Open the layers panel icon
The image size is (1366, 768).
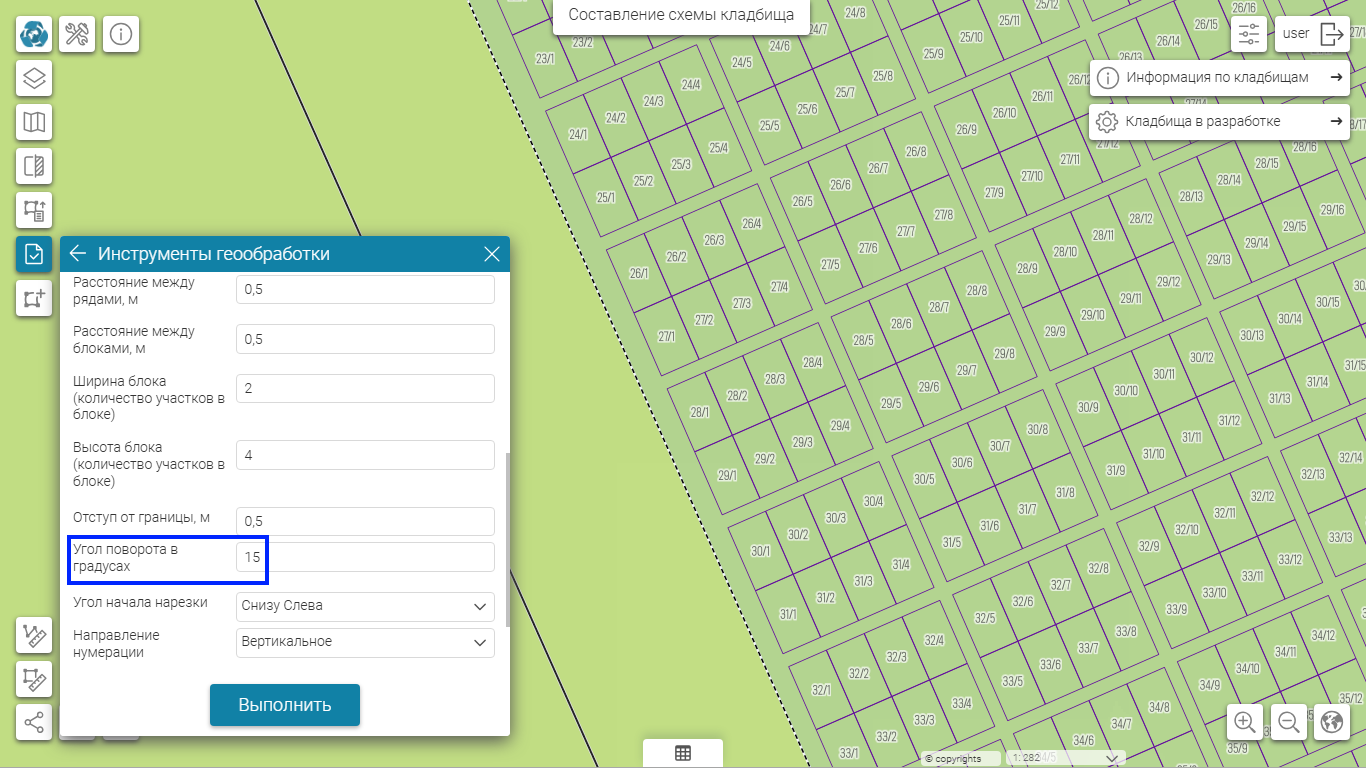[34, 78]
